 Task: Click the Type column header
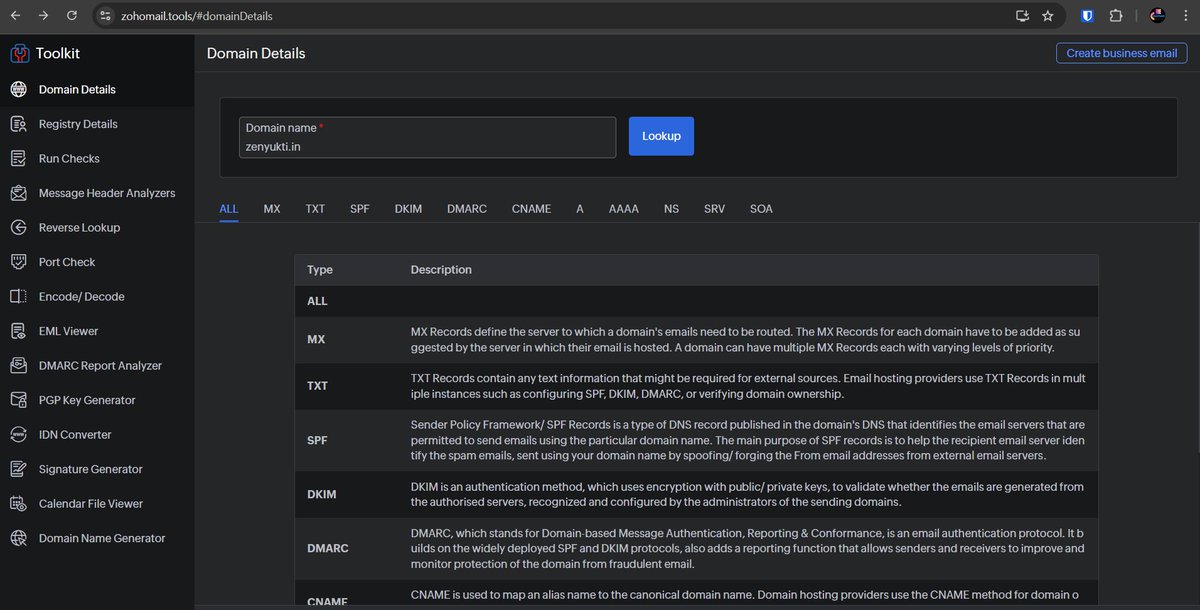point(320,270)
